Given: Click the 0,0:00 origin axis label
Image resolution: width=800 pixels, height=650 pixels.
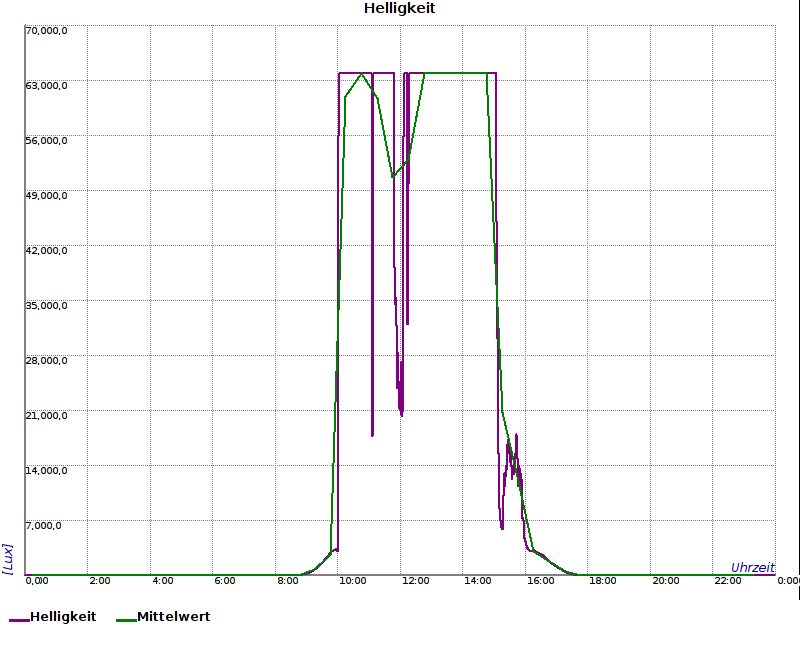Looking at the screenshot, I should [37, 581].
